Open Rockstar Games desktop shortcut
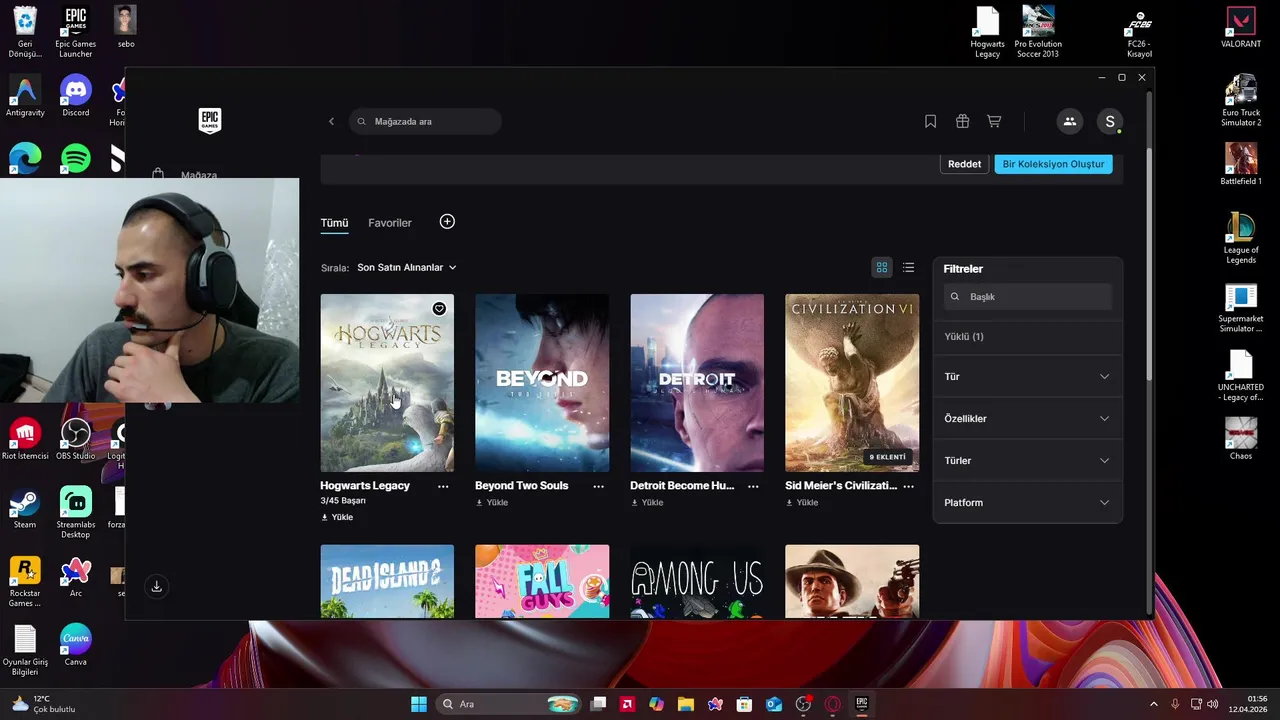The image size is (1280, 720). pyautogui.click(x=25, y=582)
